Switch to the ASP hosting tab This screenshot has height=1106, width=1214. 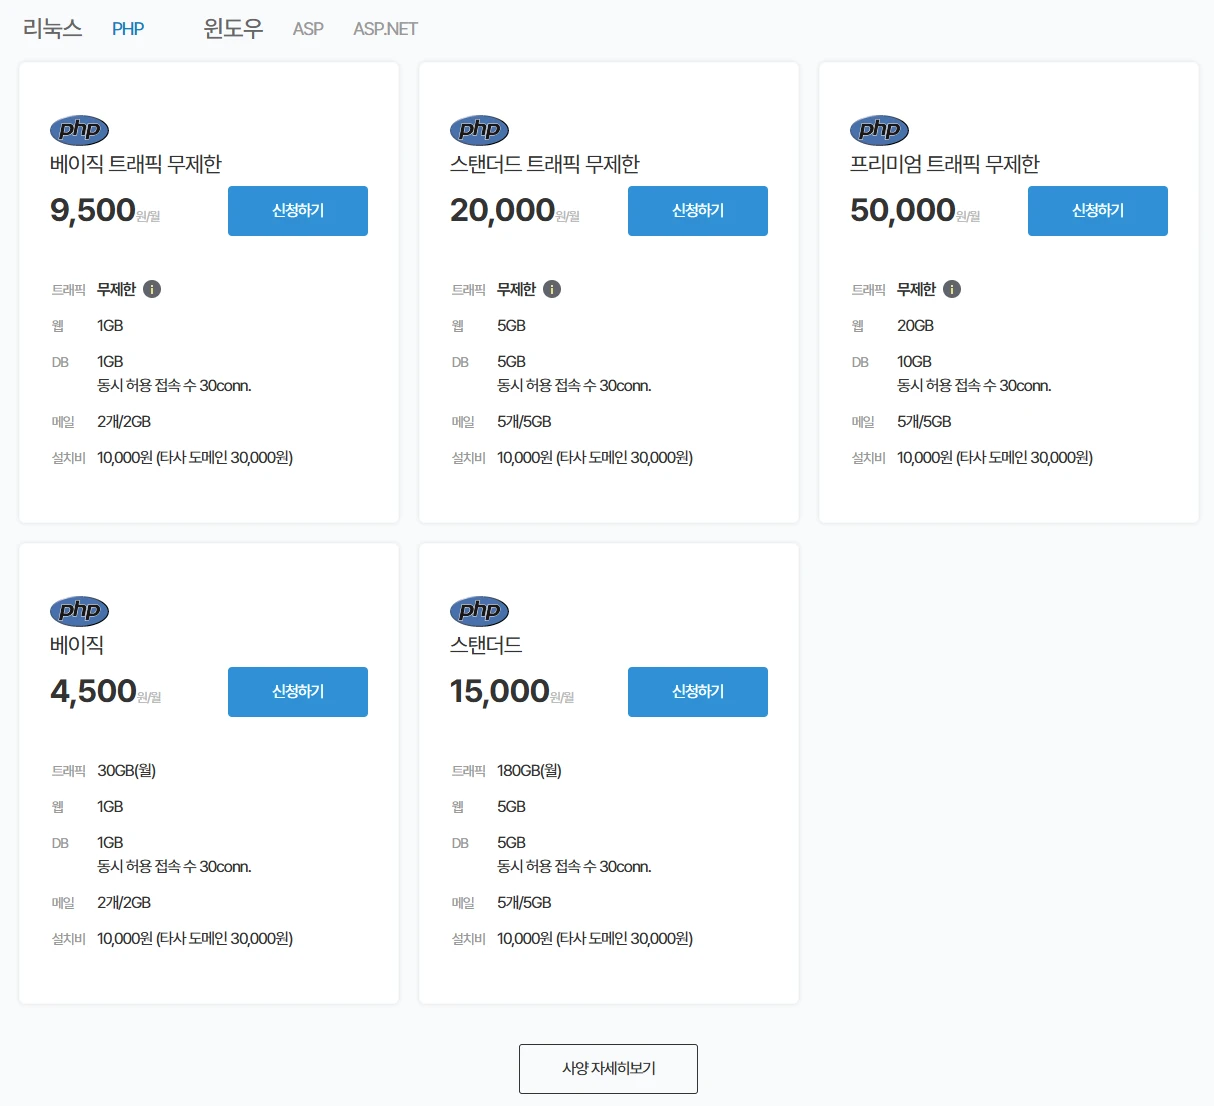[x=308, y=29]
